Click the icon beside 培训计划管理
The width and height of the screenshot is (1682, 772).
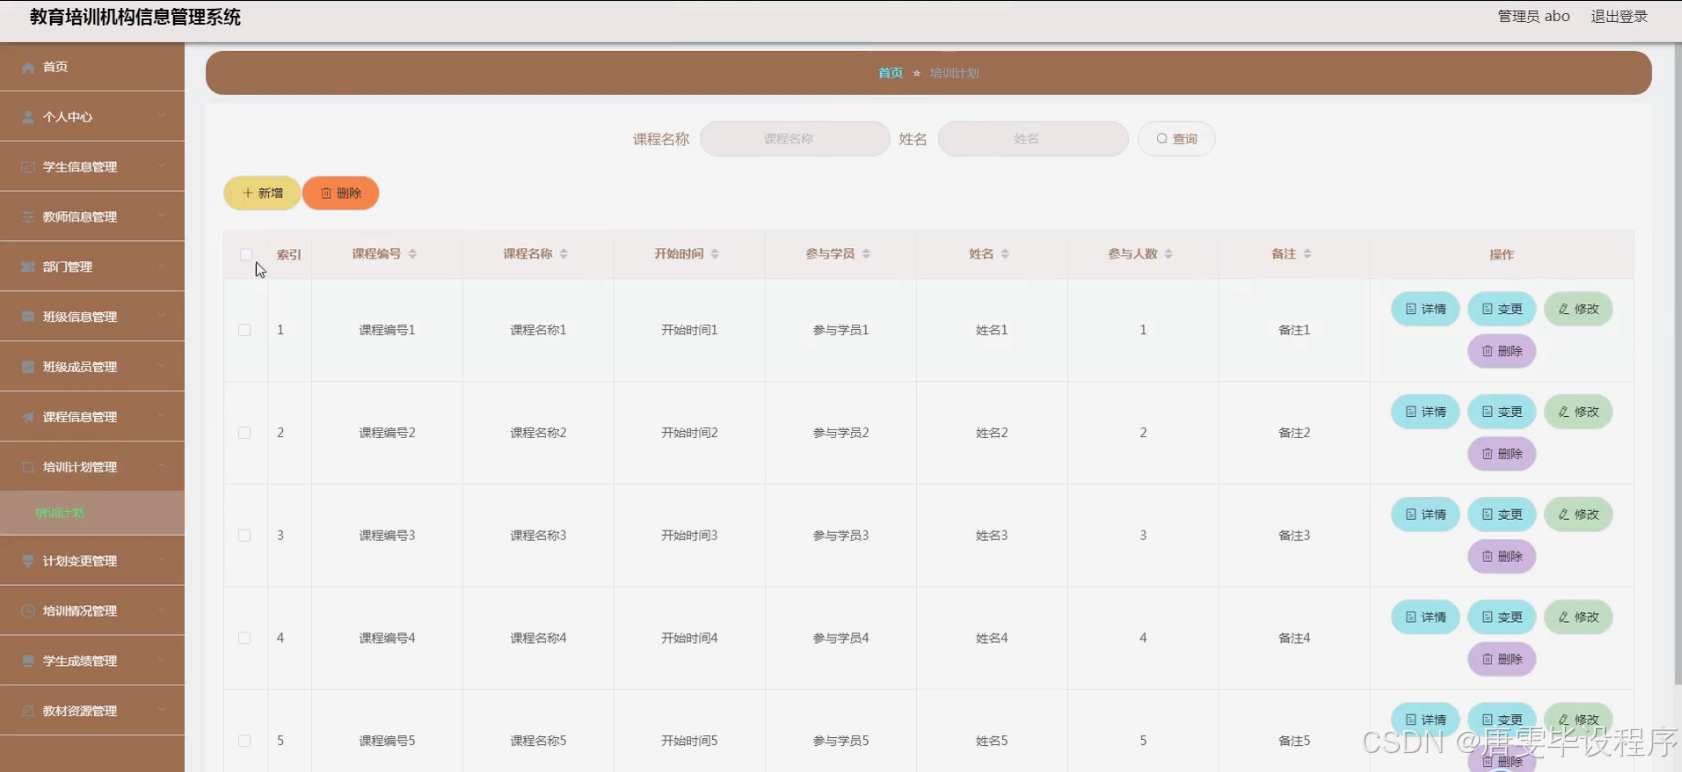click(x=28, y=467)
